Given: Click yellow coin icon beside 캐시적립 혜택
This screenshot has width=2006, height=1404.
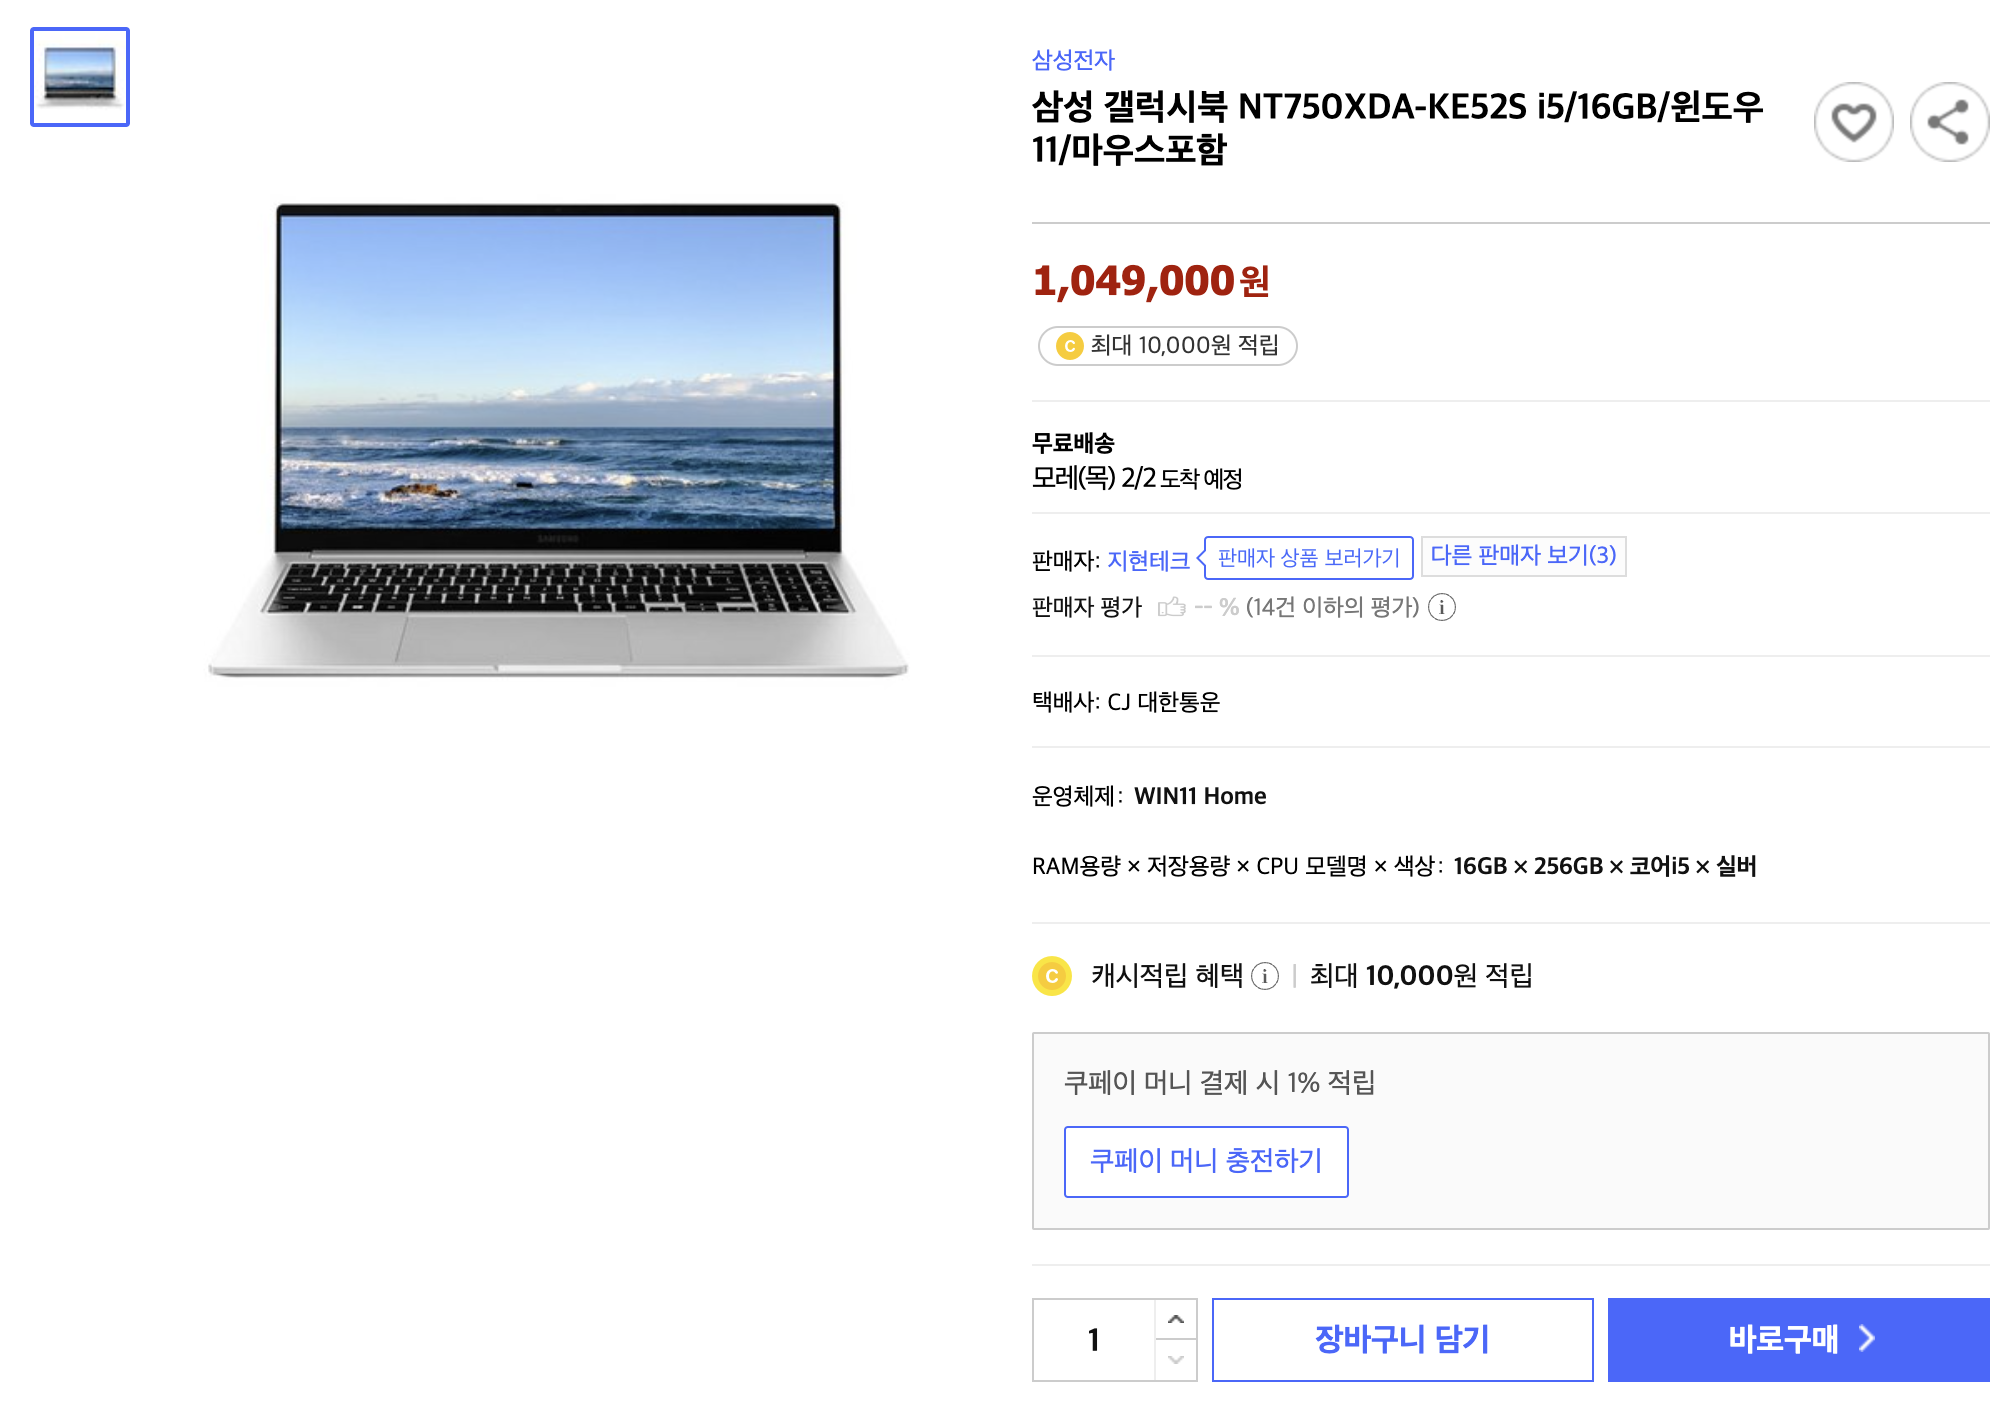Looking at the screenshot, I should [1052, 976].
